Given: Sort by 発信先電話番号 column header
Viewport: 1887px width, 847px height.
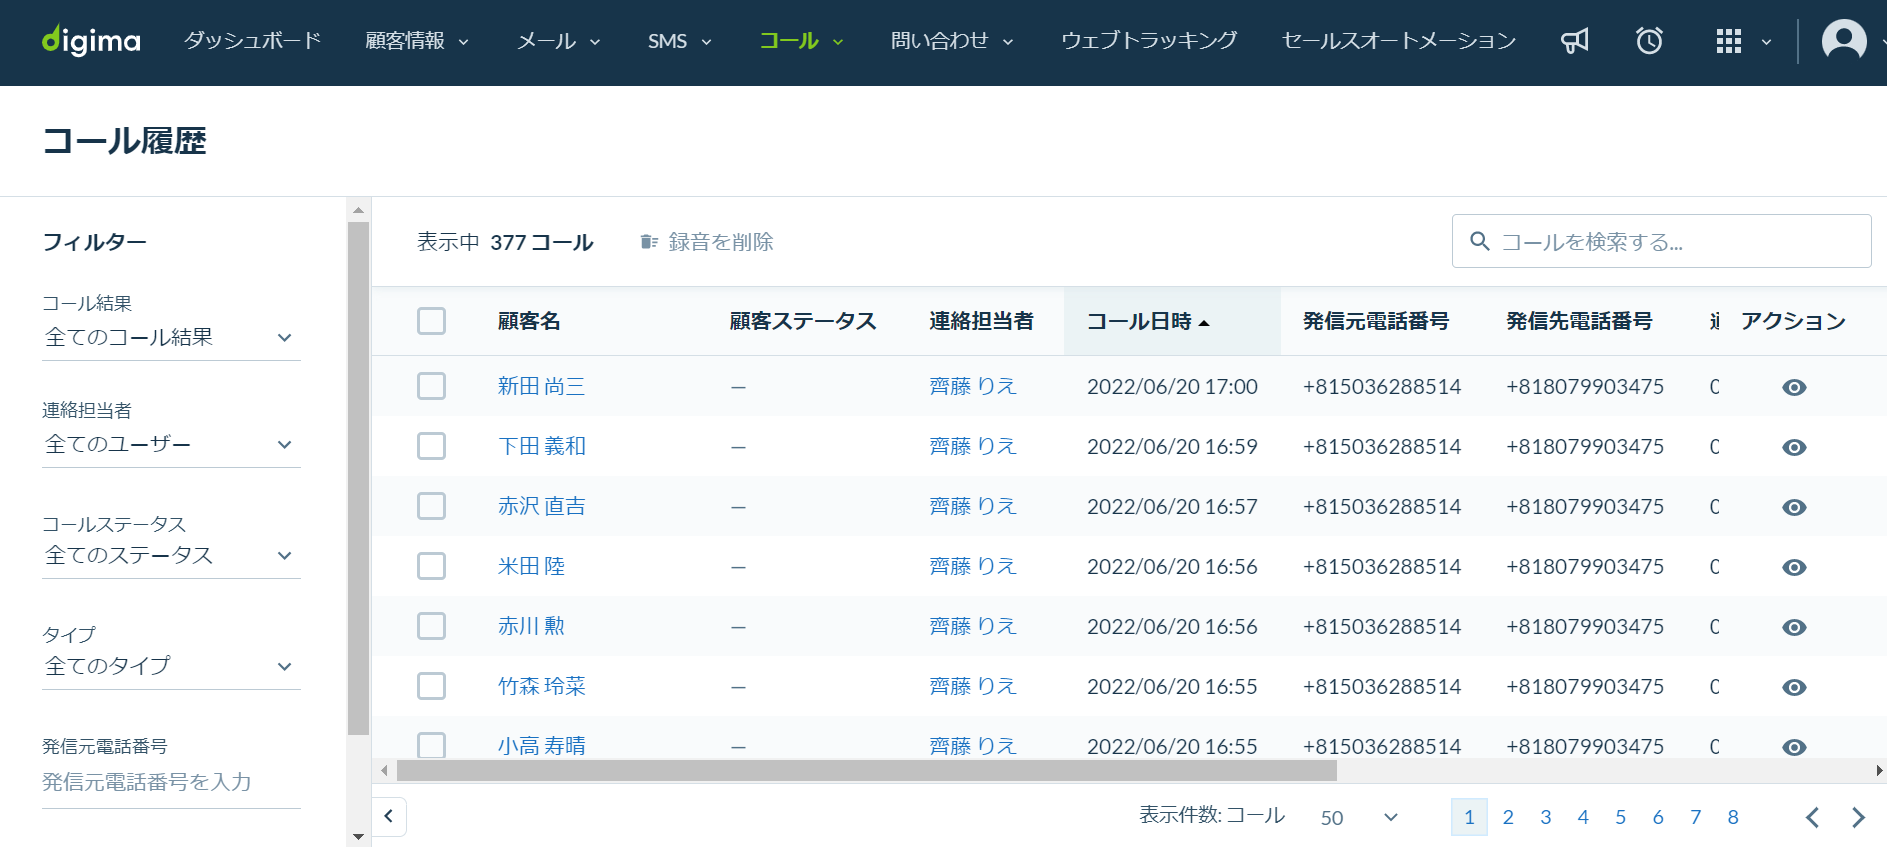Looking at the screenshot, I should [1579, 321].
